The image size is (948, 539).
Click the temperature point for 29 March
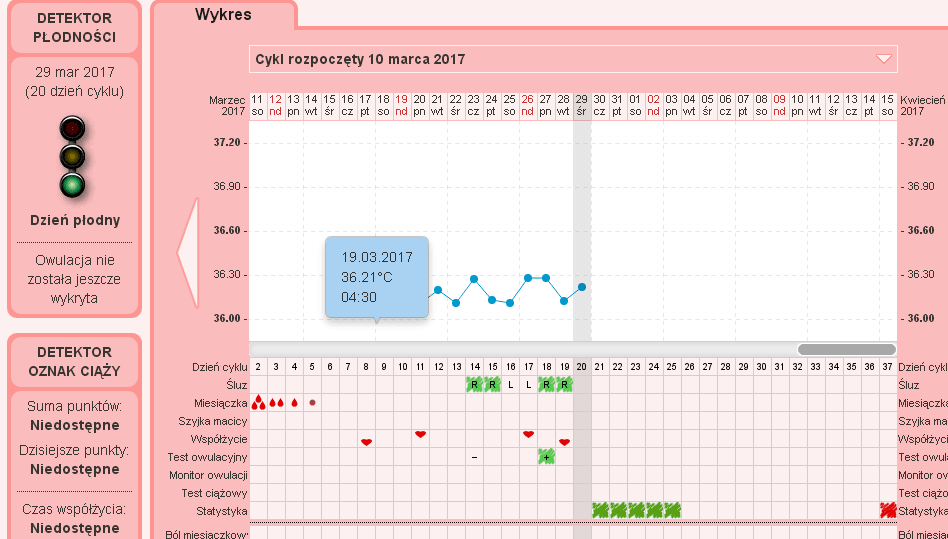click(x=582, y=287)
